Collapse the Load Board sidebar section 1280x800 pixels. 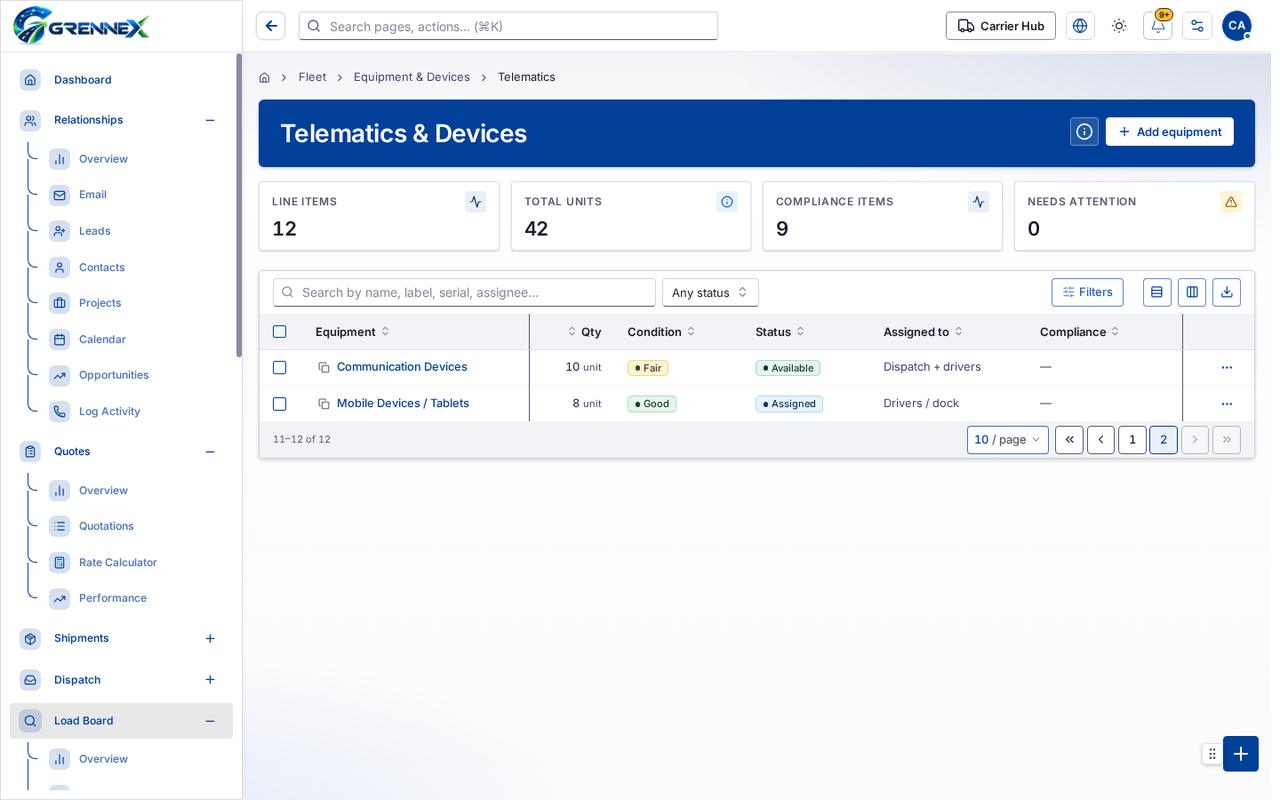point(210,721)
